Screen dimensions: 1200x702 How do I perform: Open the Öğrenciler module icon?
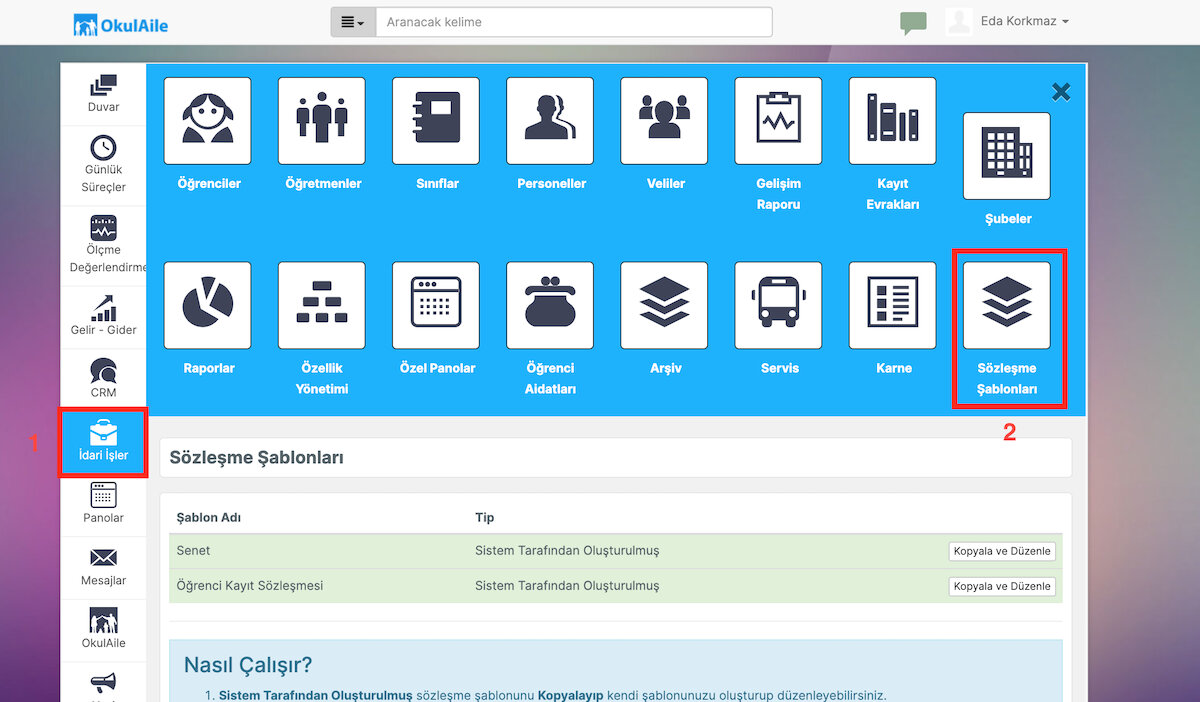click(x=208, y=121)
